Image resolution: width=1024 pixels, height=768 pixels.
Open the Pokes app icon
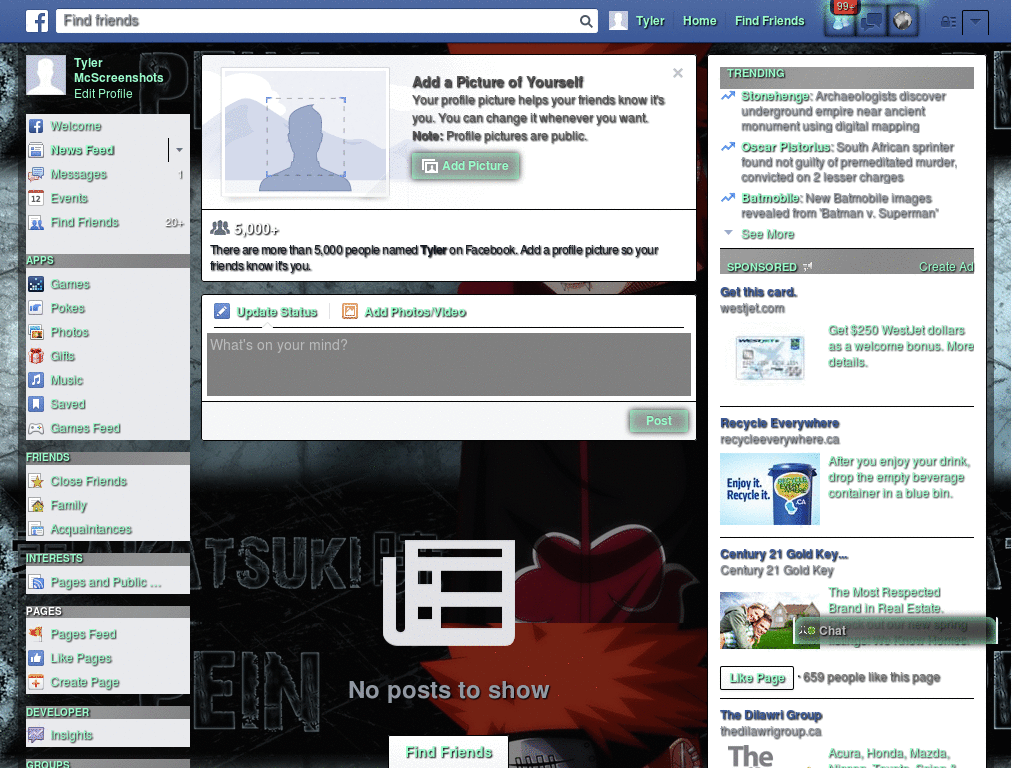[36, 308]
